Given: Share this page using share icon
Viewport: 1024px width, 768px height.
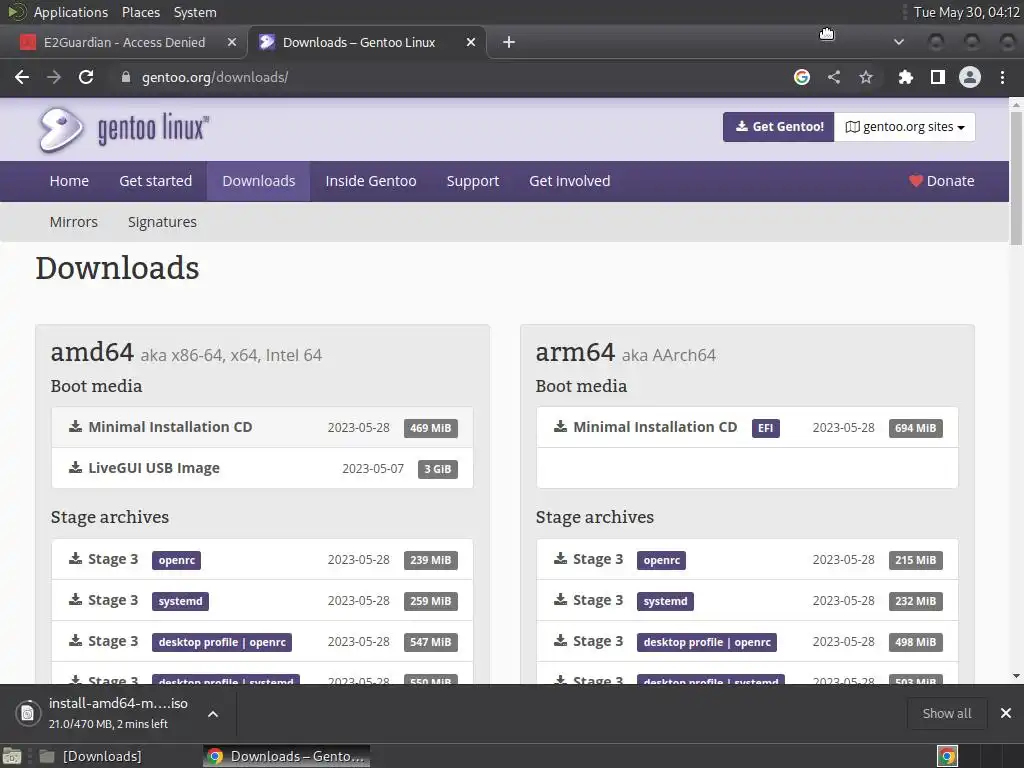Looking at the screenshot, I should (x=834, y=77).
